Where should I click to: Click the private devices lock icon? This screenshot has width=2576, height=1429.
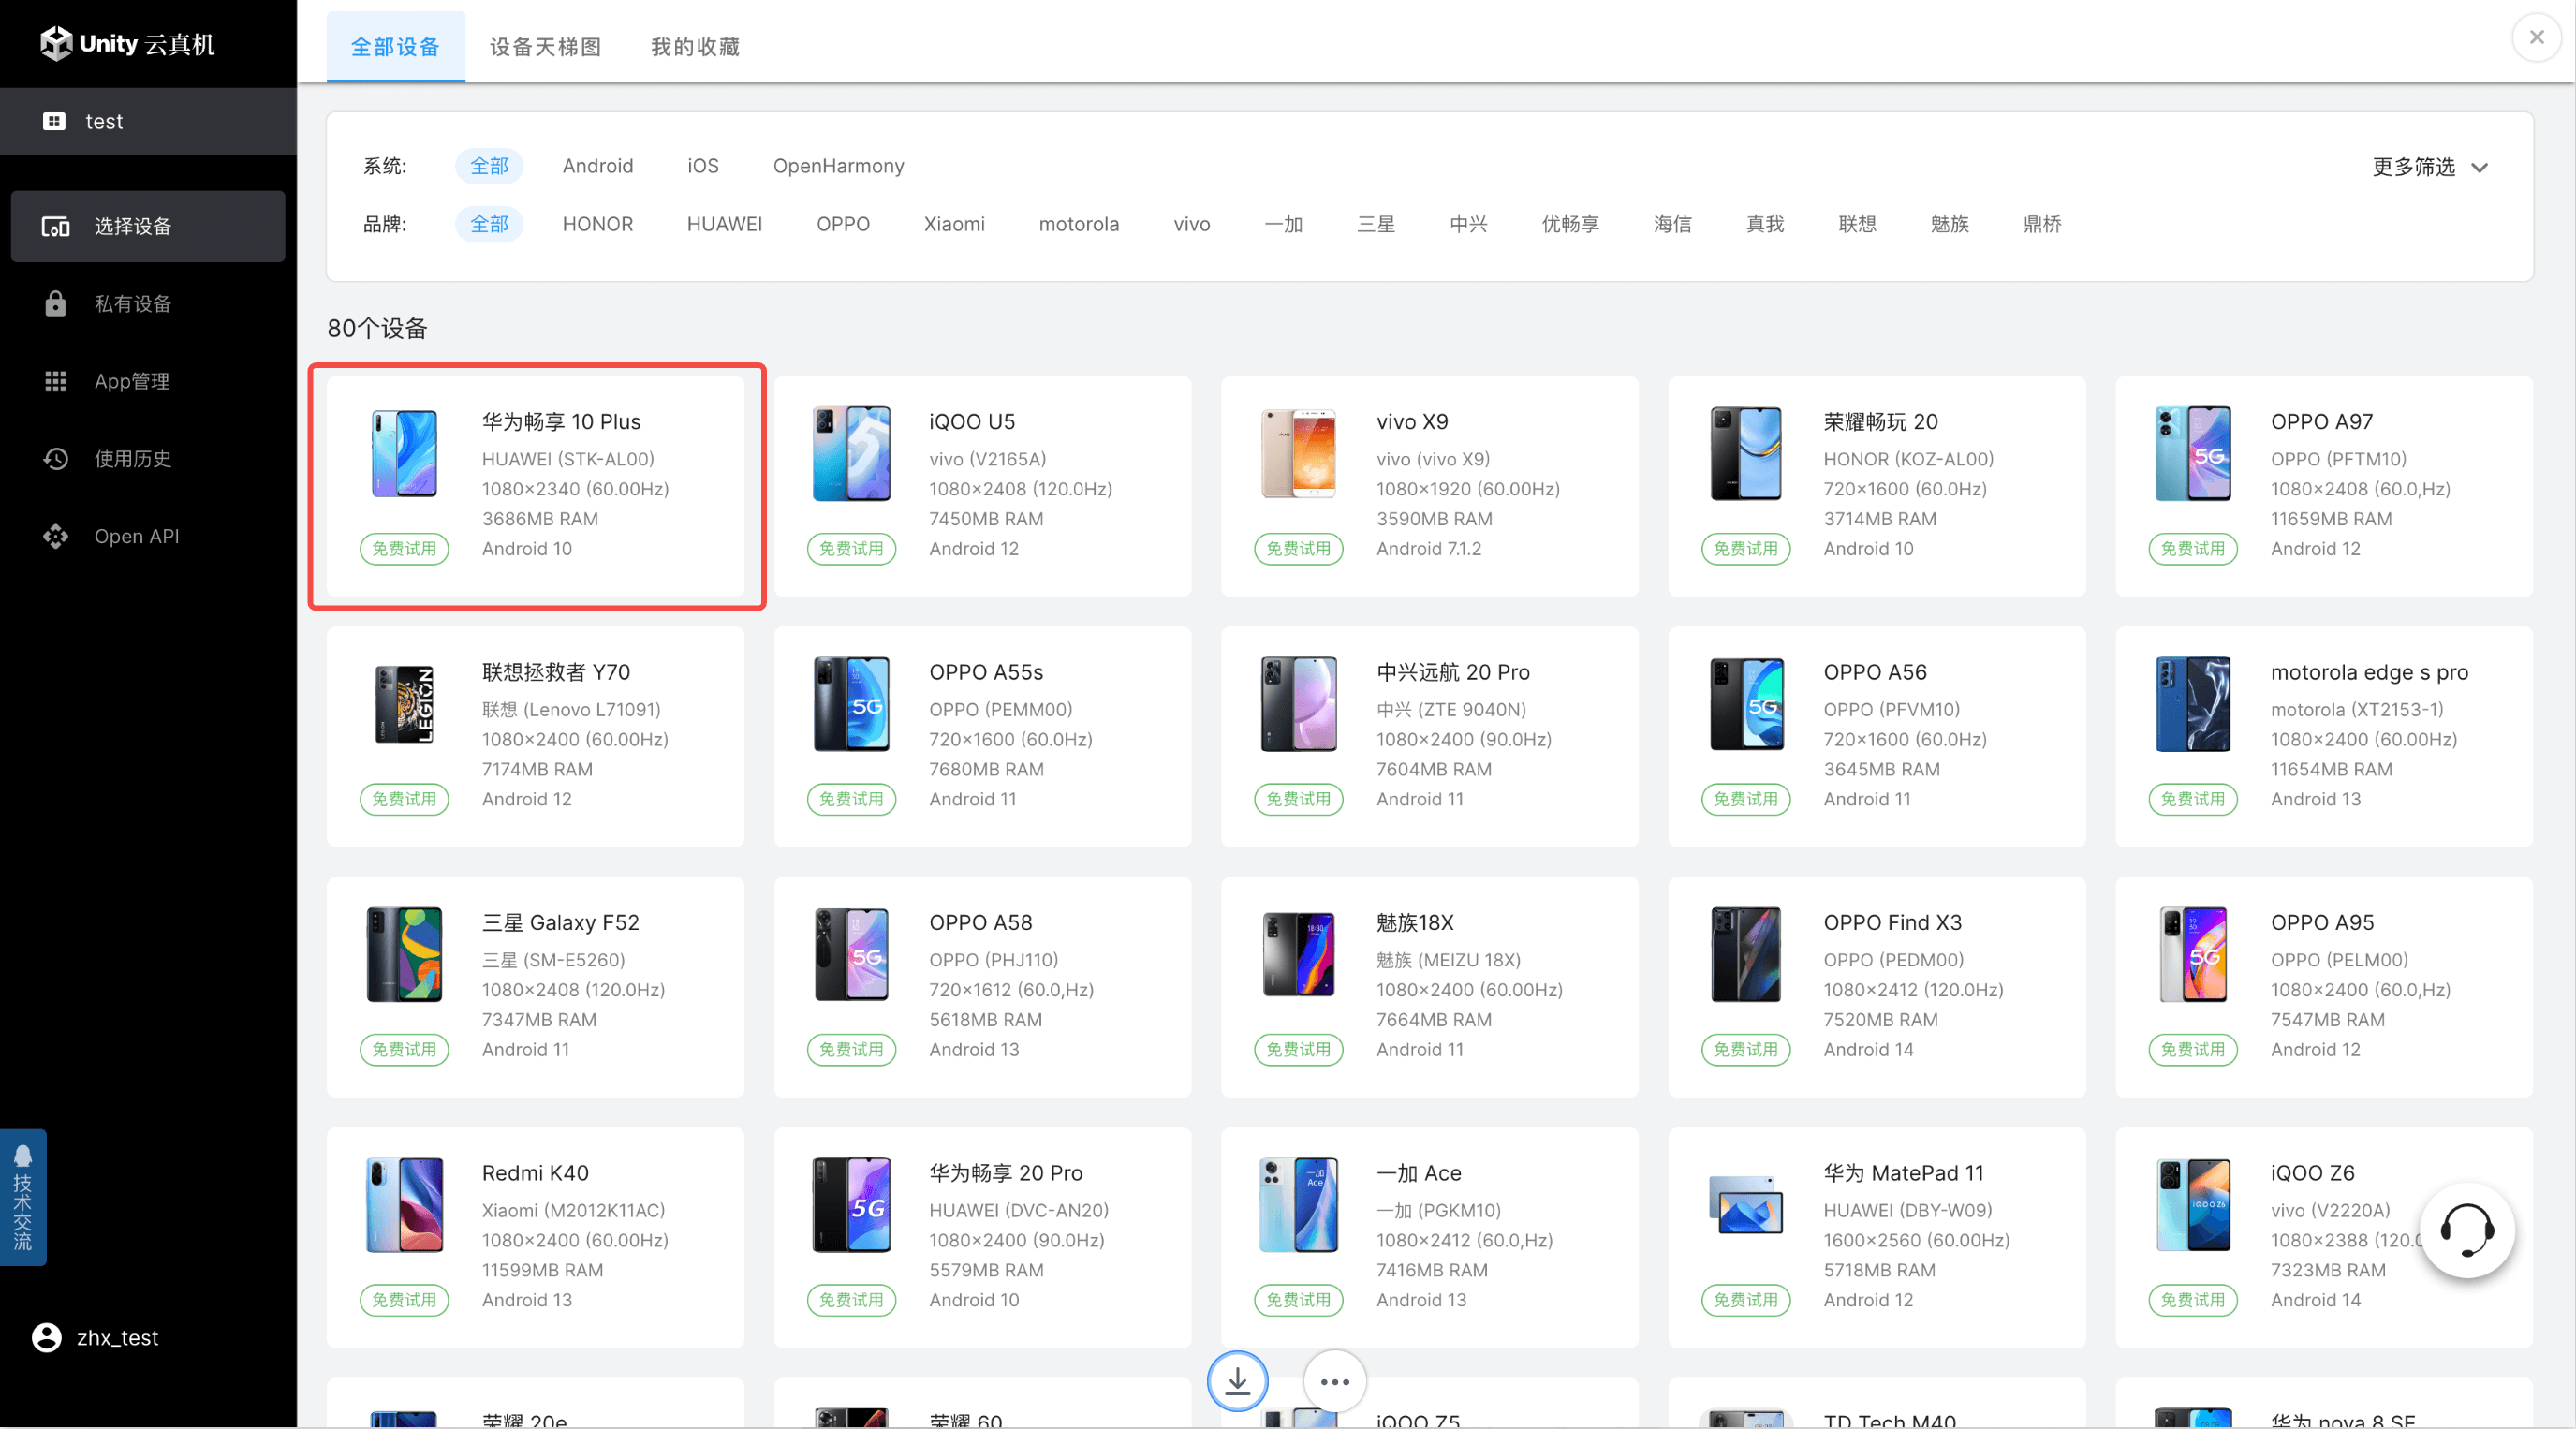[x=55, y=304]
